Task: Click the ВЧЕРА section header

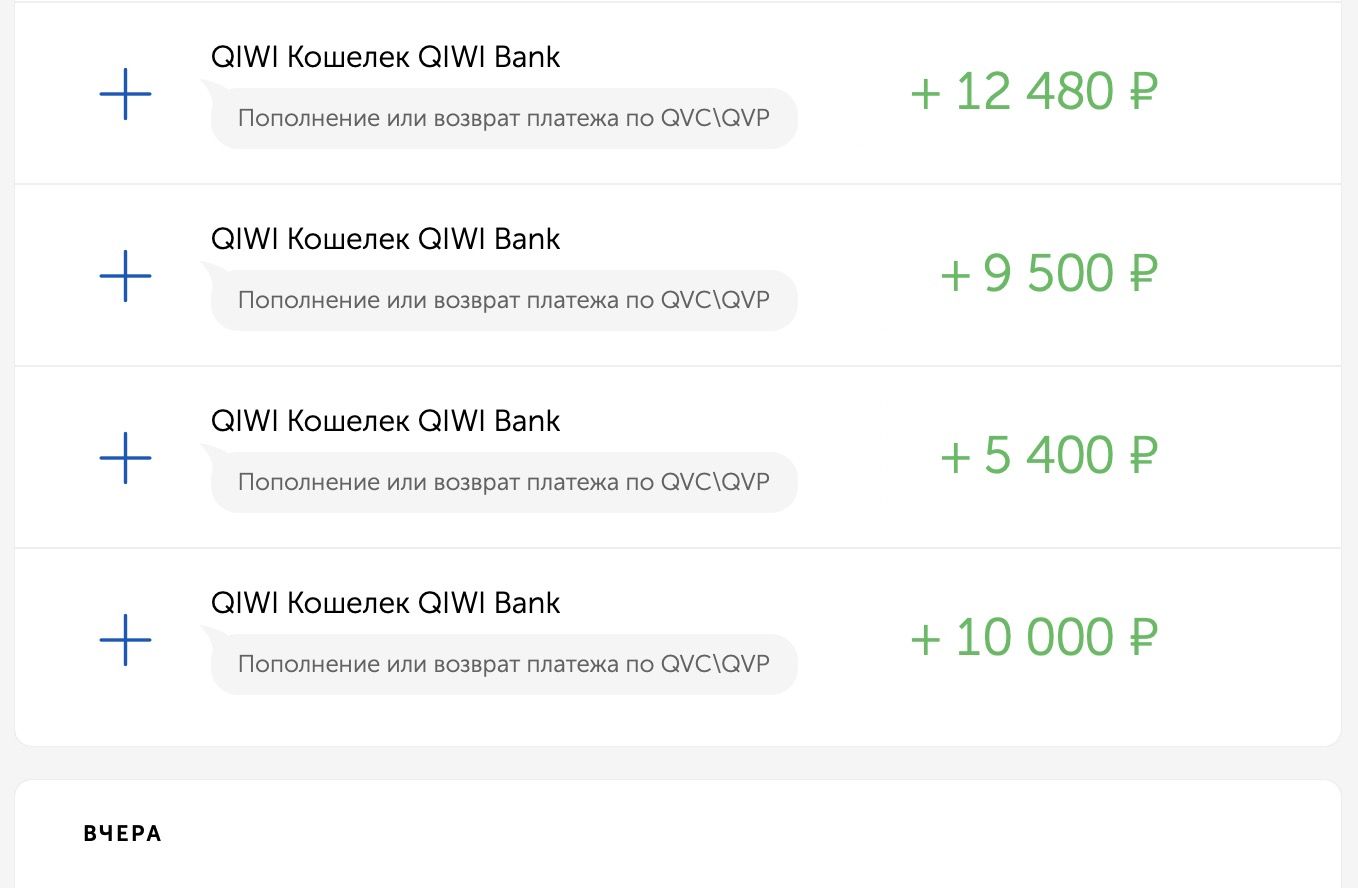Action: click(x=123, y=834)
